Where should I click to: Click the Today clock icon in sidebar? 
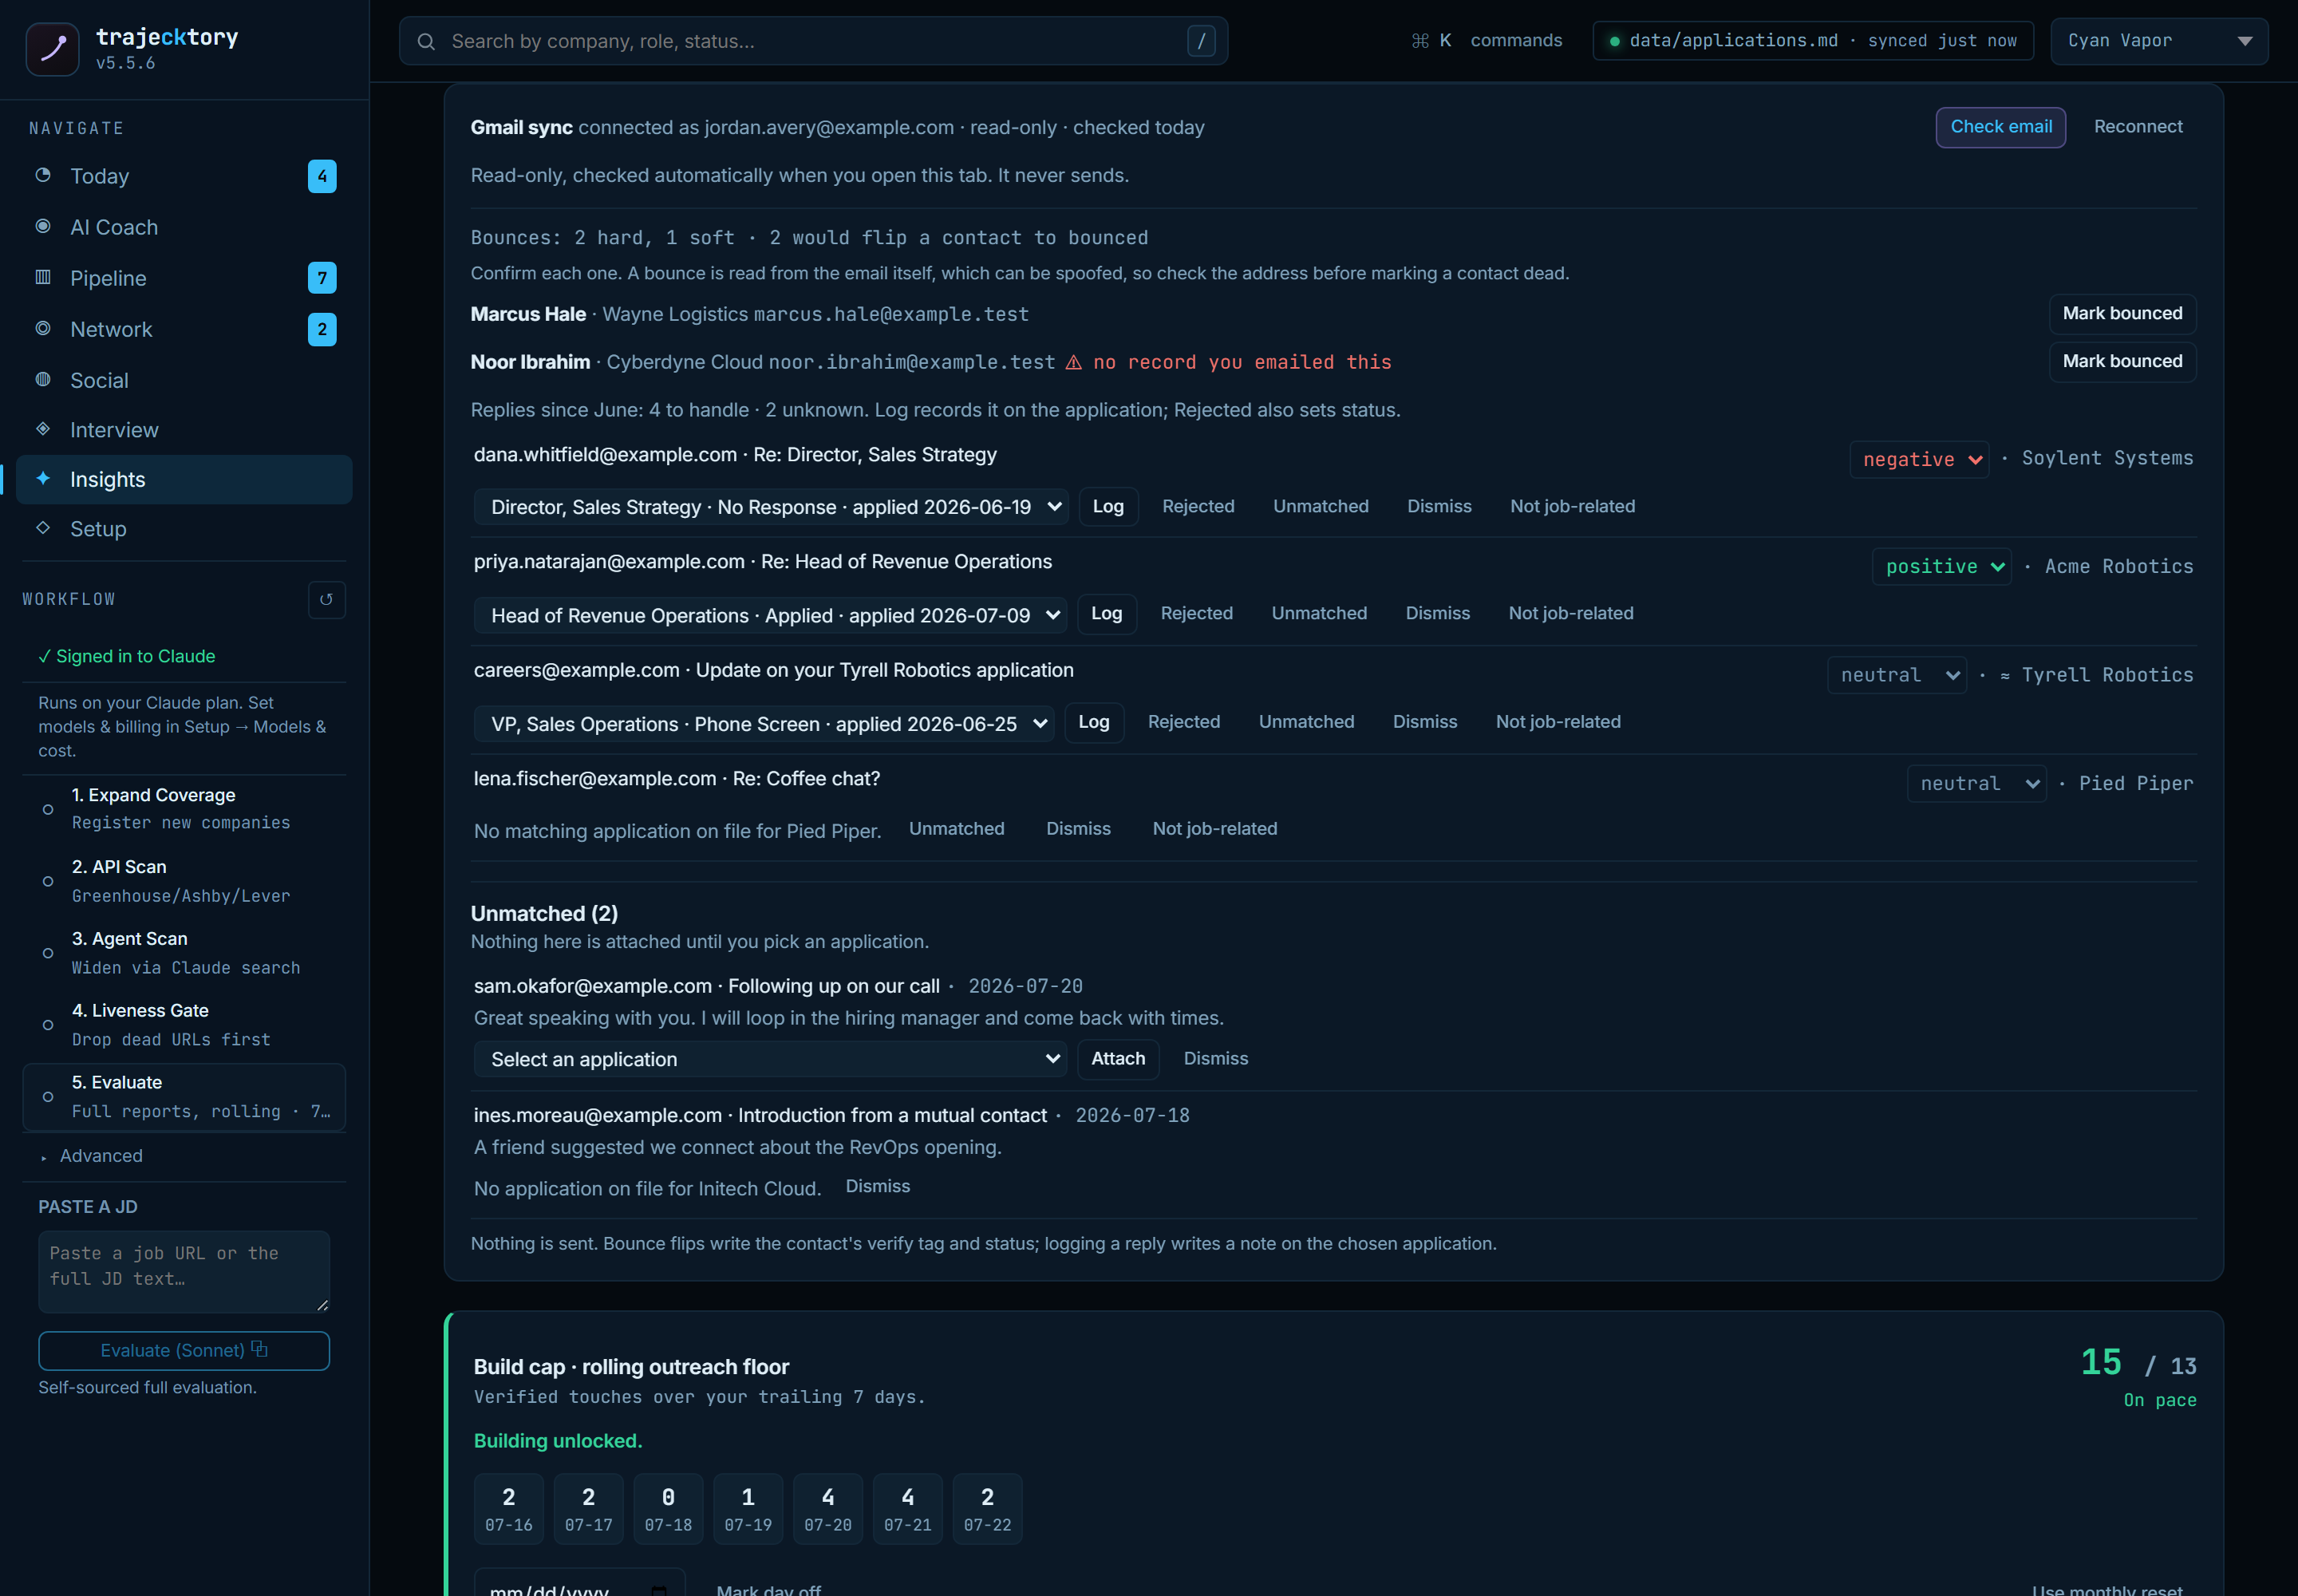(x=43, y=175)
